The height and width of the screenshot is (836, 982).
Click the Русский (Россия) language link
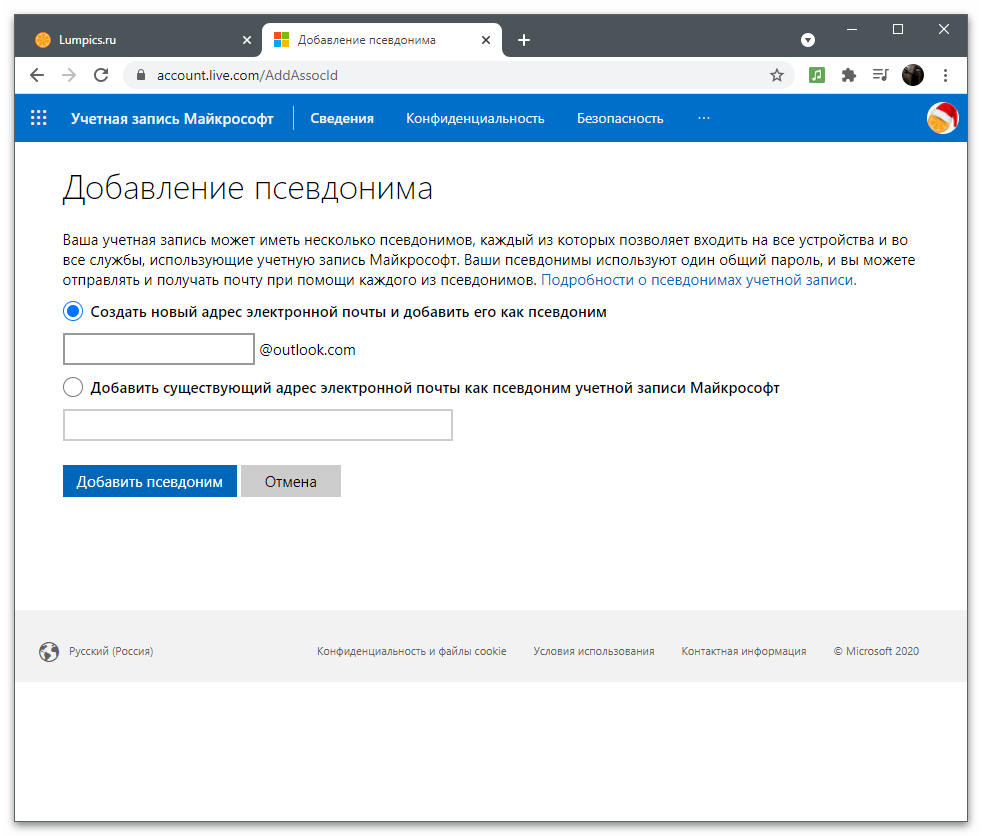point(111,651)
